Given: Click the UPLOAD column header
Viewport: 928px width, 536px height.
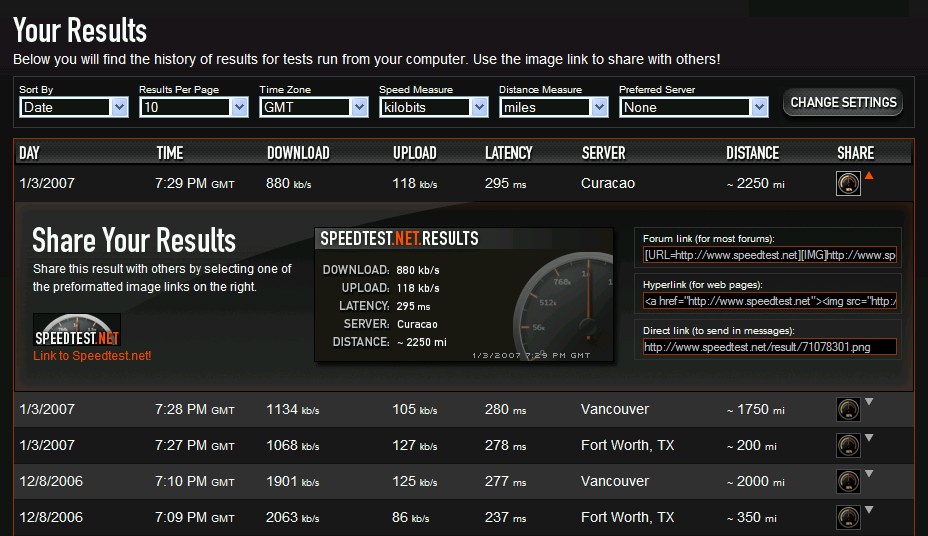Looking at the screenshot, I should click(x=415, y=153).
